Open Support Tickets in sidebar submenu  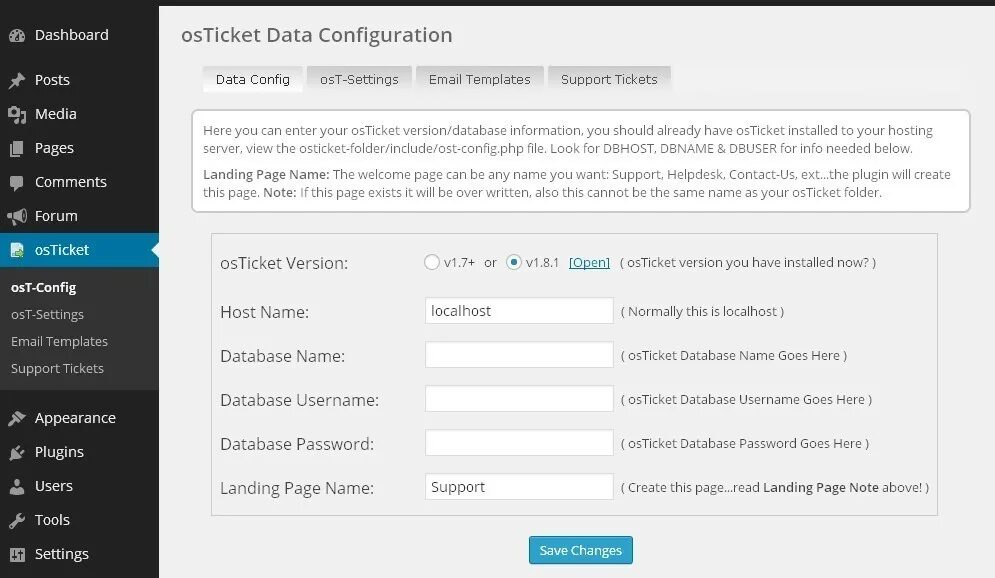(57, 369)
